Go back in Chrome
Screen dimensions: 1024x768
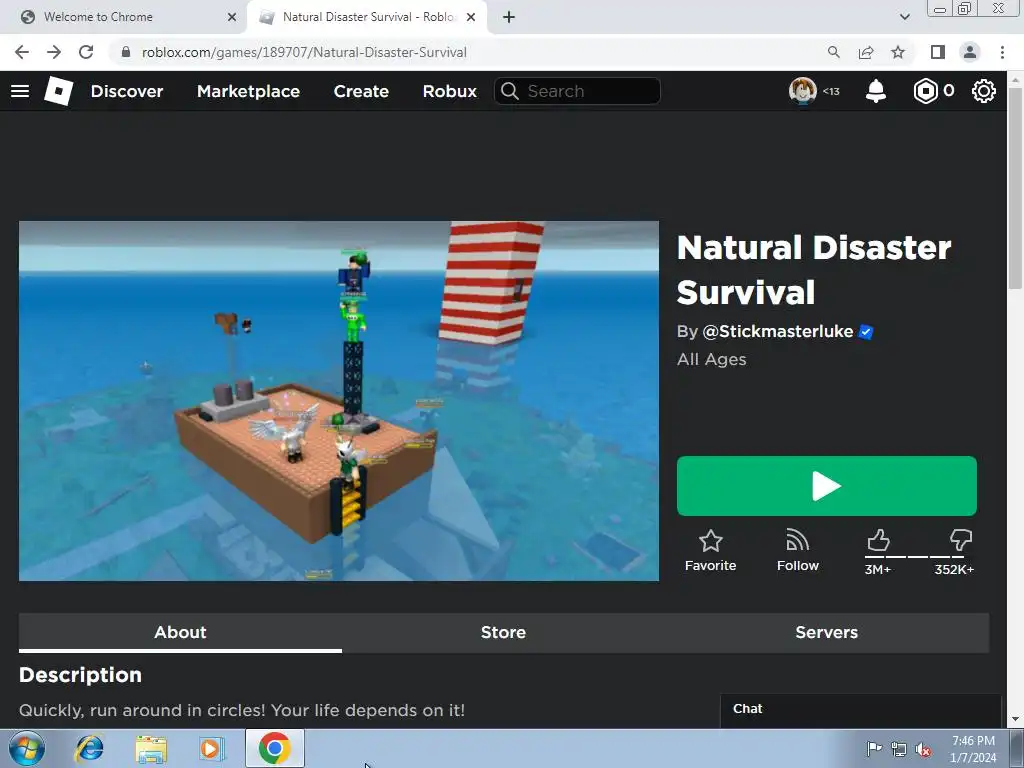22,52
